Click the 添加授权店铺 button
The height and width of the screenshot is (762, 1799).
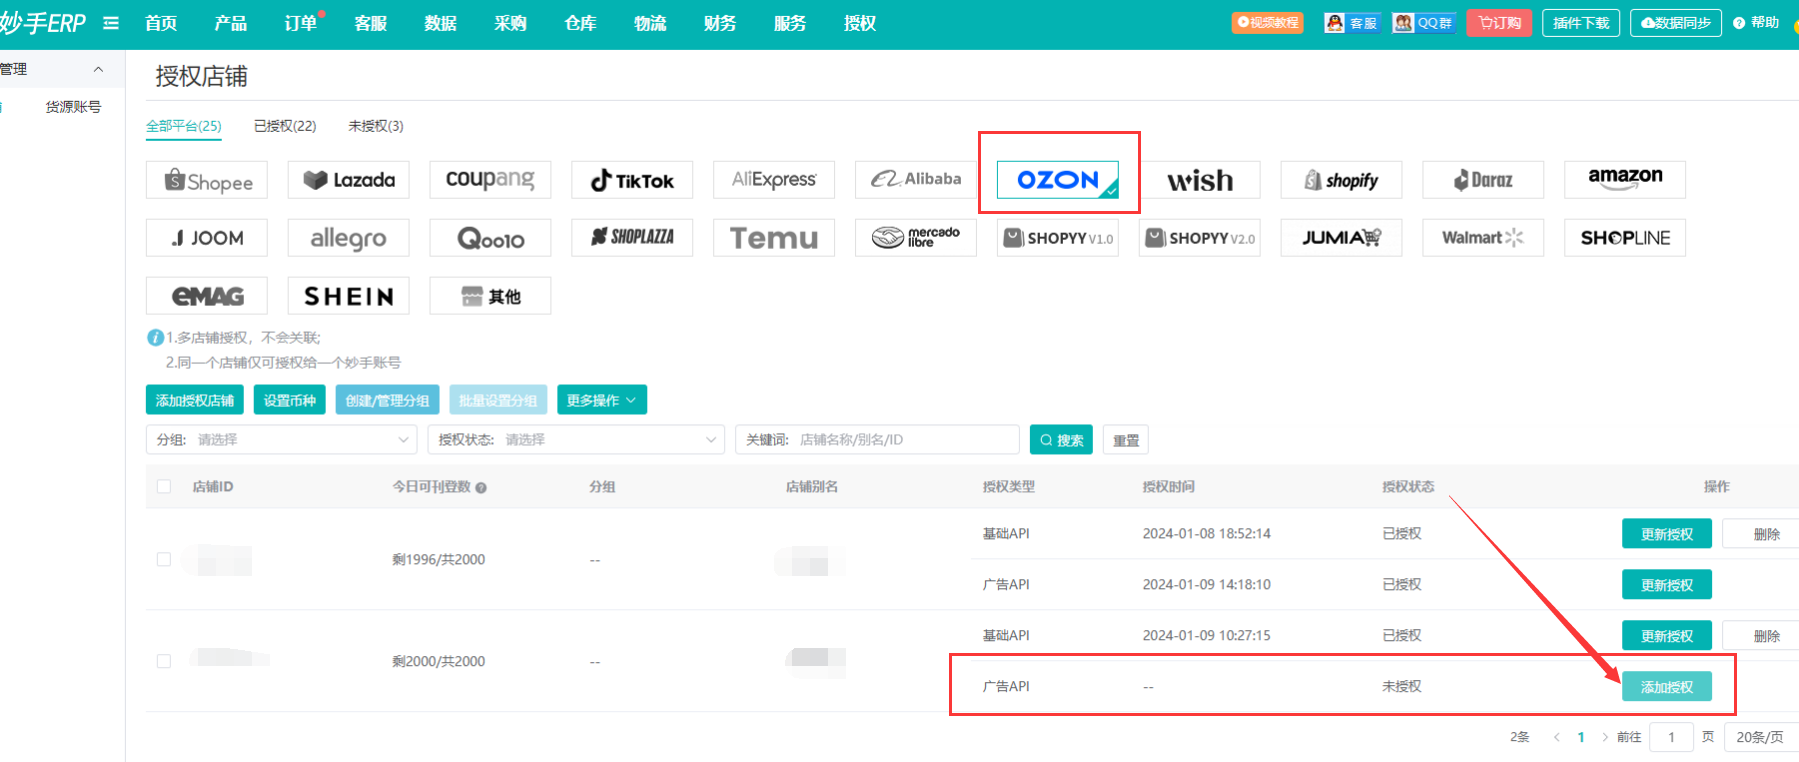[x=194, y=401]
